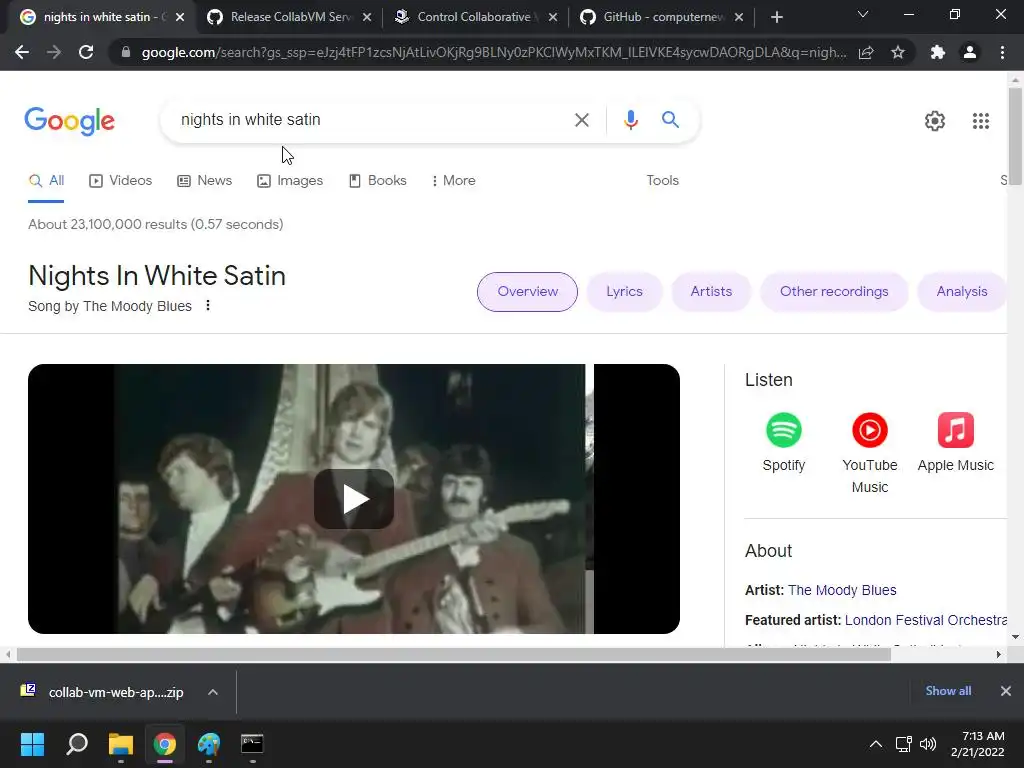The height and width of the screenshot is (768, 1024).
Task: Open the Chrome profile avatar
Action: (x=970, y=52)
